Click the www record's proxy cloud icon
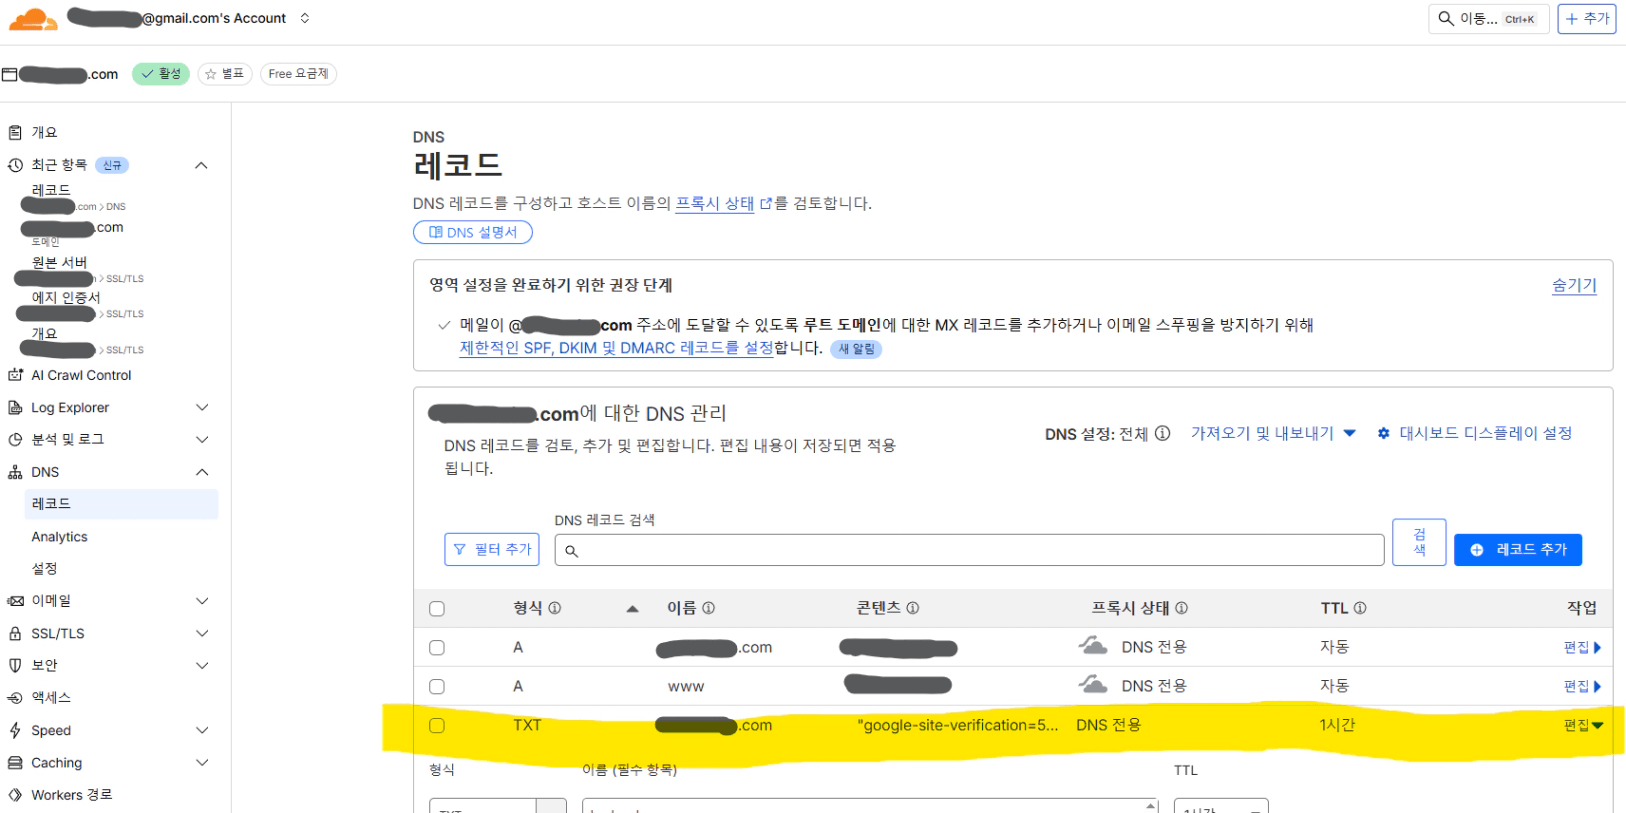 click(1093, 684)
